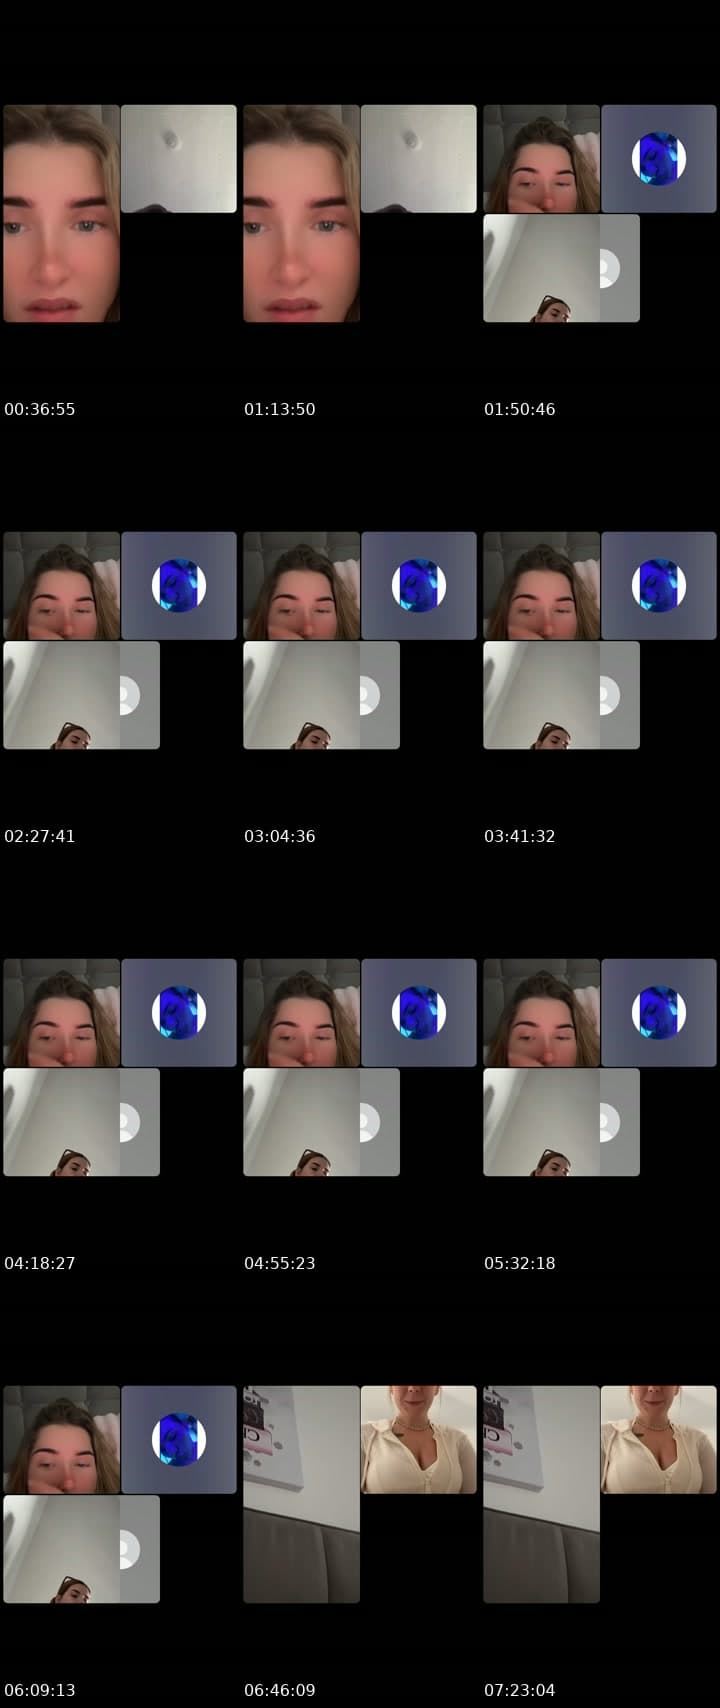The image size is (720, 1708).
Task: Select the wall-and-sofa tile in the 06:46:09 frame
Action: point(301,1494)
